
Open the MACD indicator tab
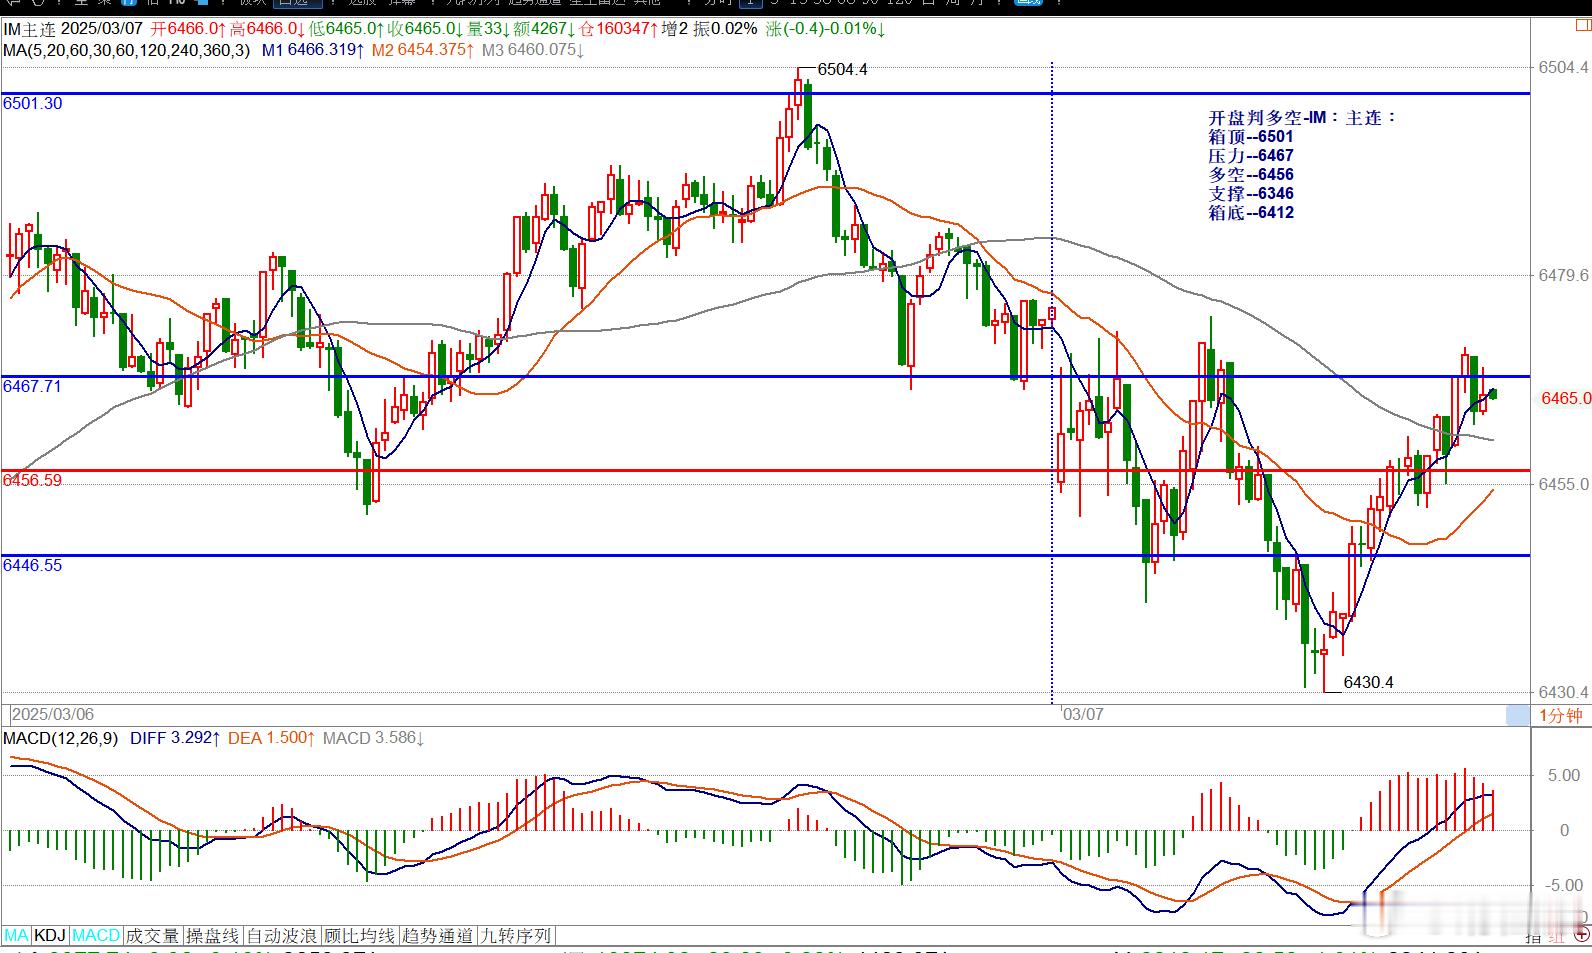[96, 936]
